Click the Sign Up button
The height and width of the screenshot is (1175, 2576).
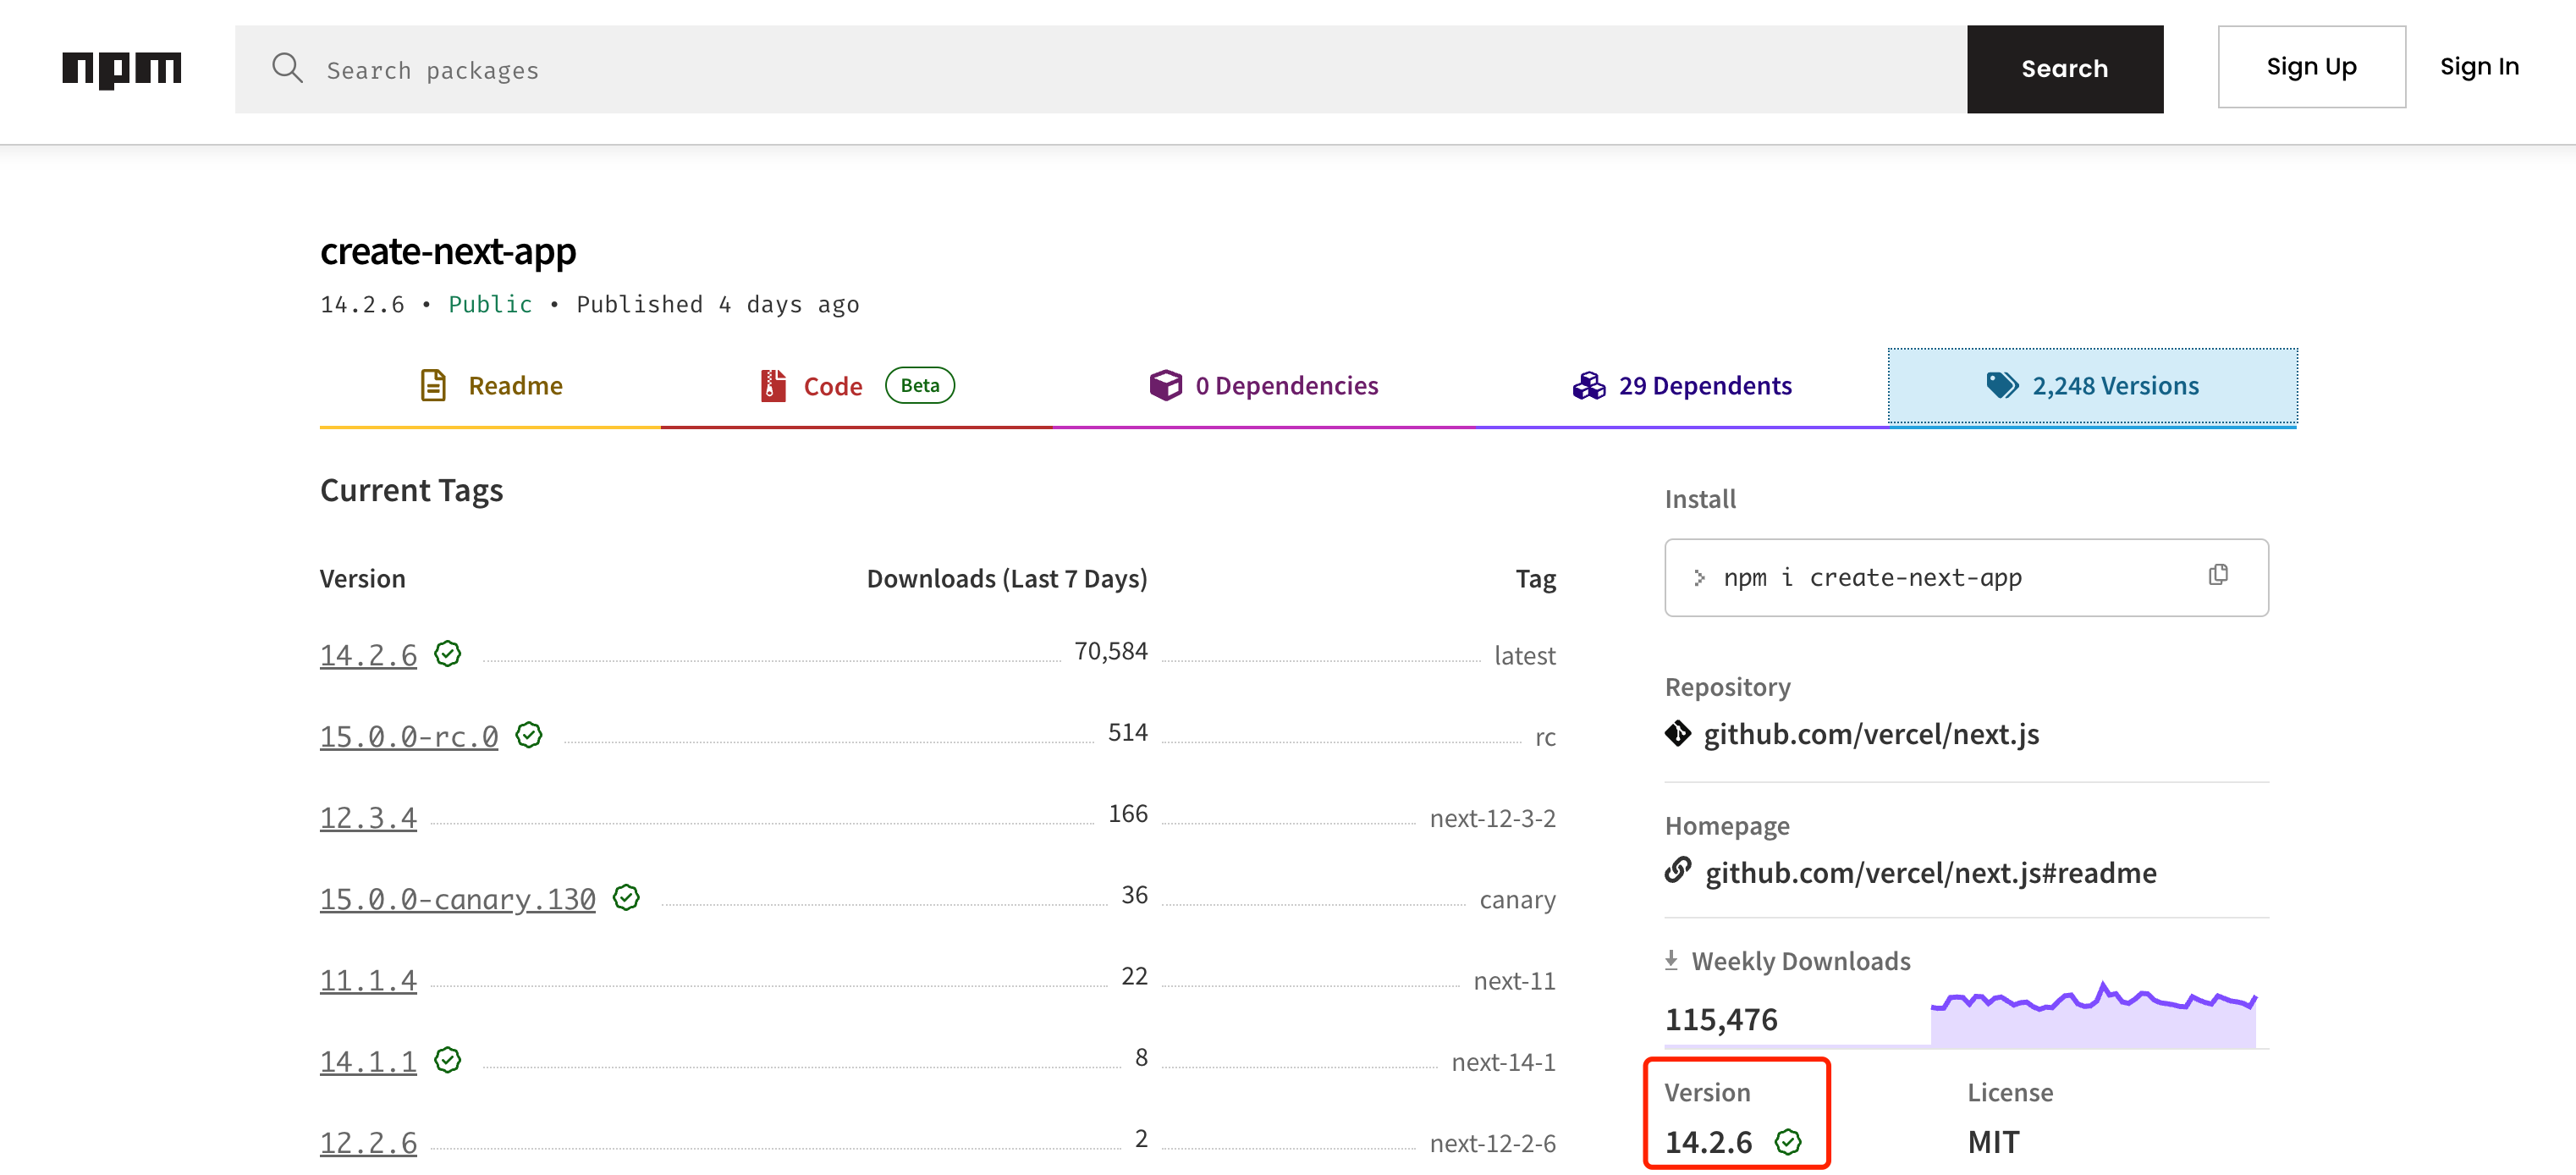2311,67
